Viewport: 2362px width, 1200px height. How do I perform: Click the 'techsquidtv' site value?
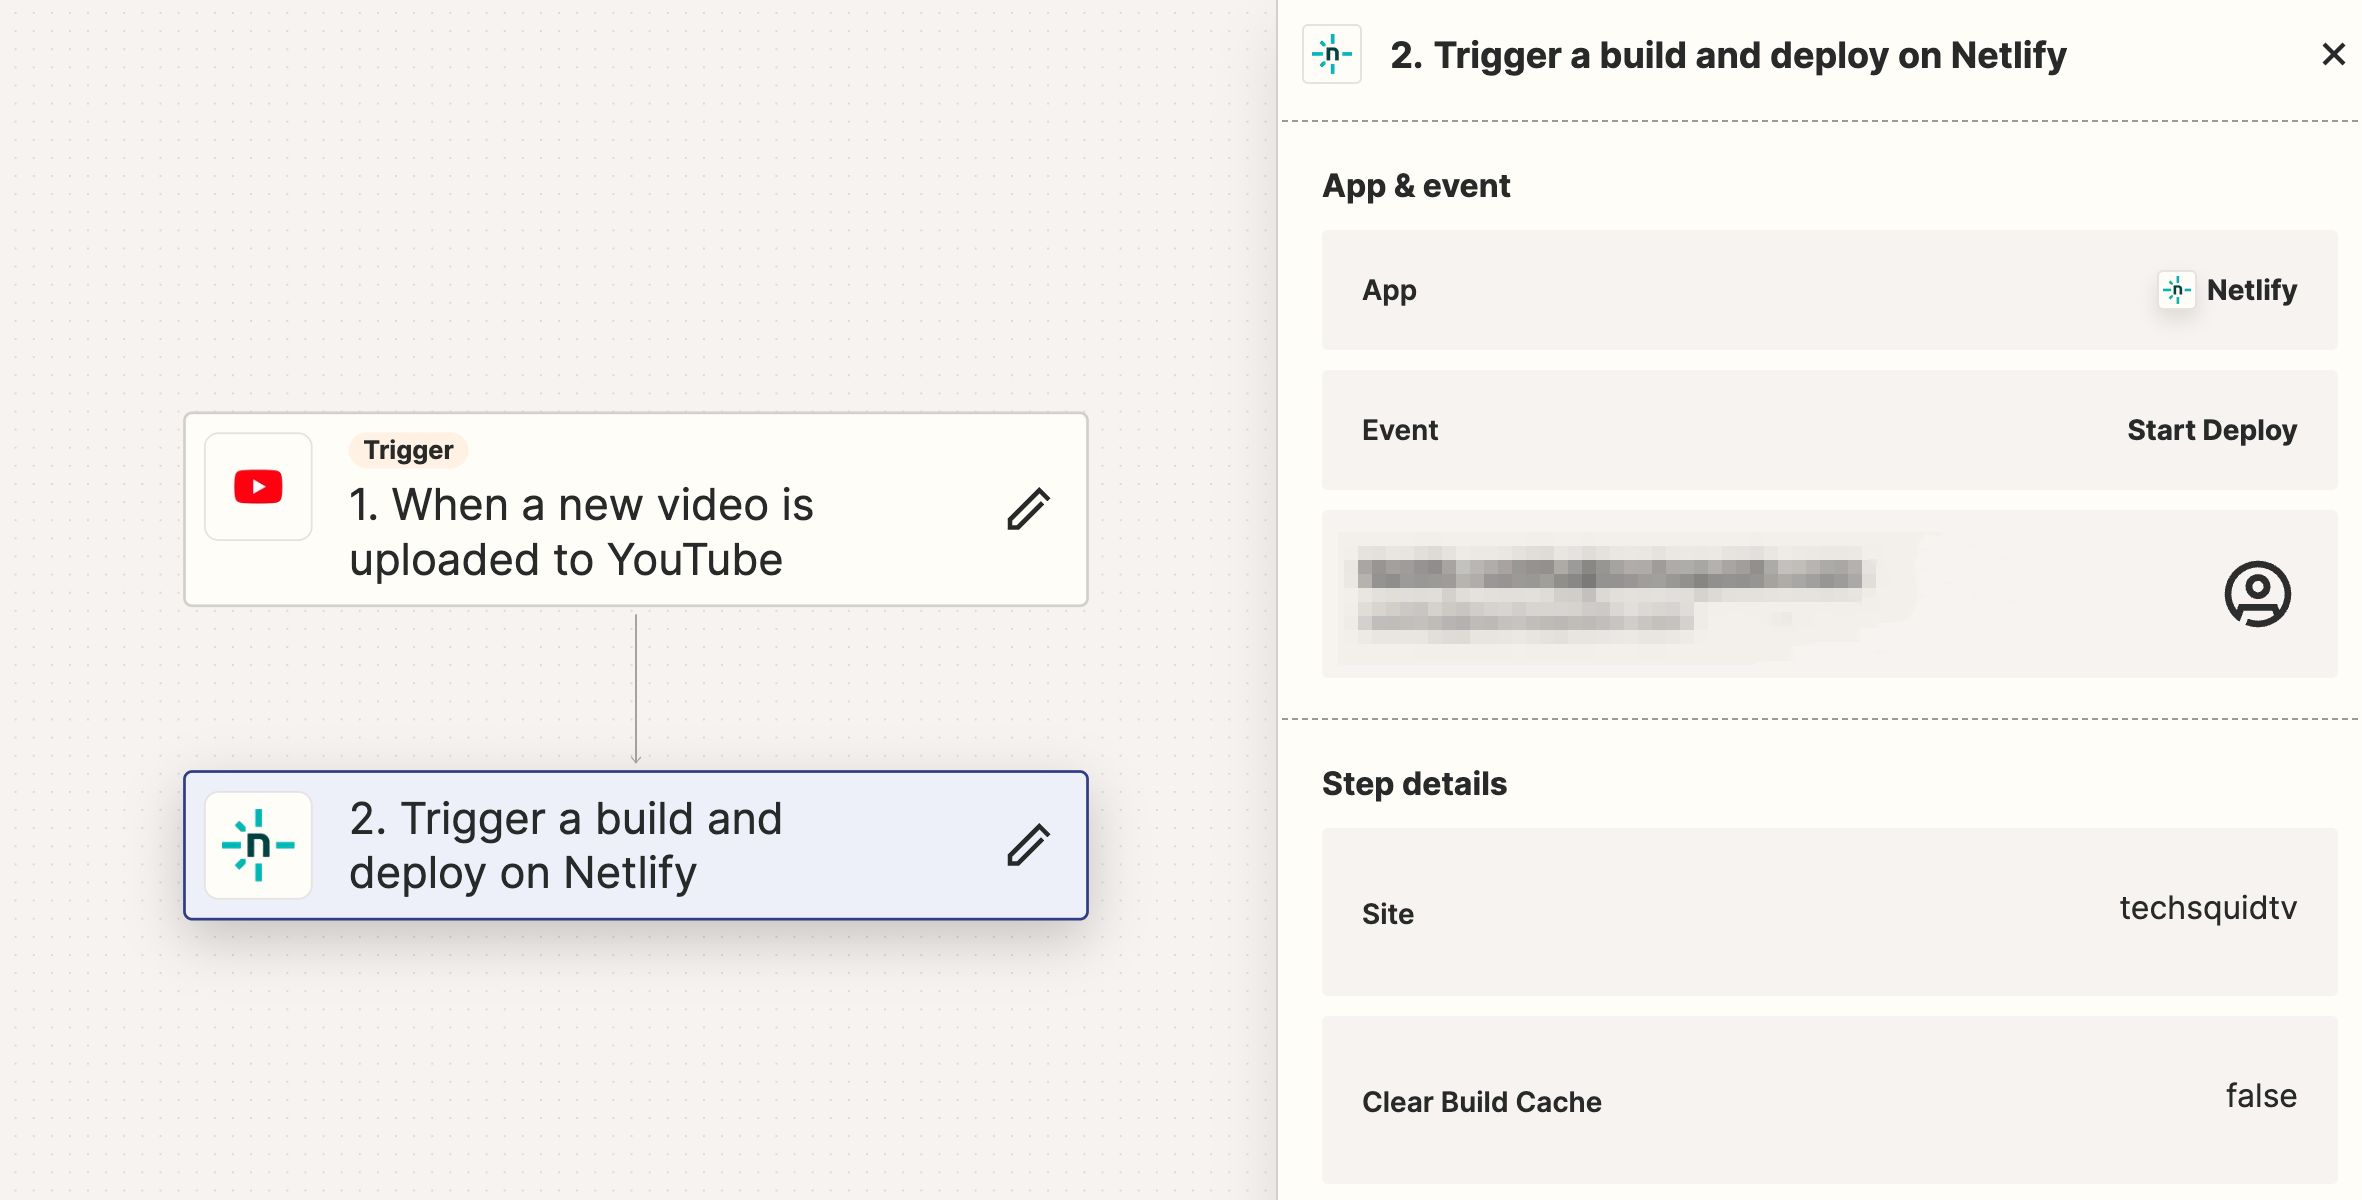[x=2207, y=907]
